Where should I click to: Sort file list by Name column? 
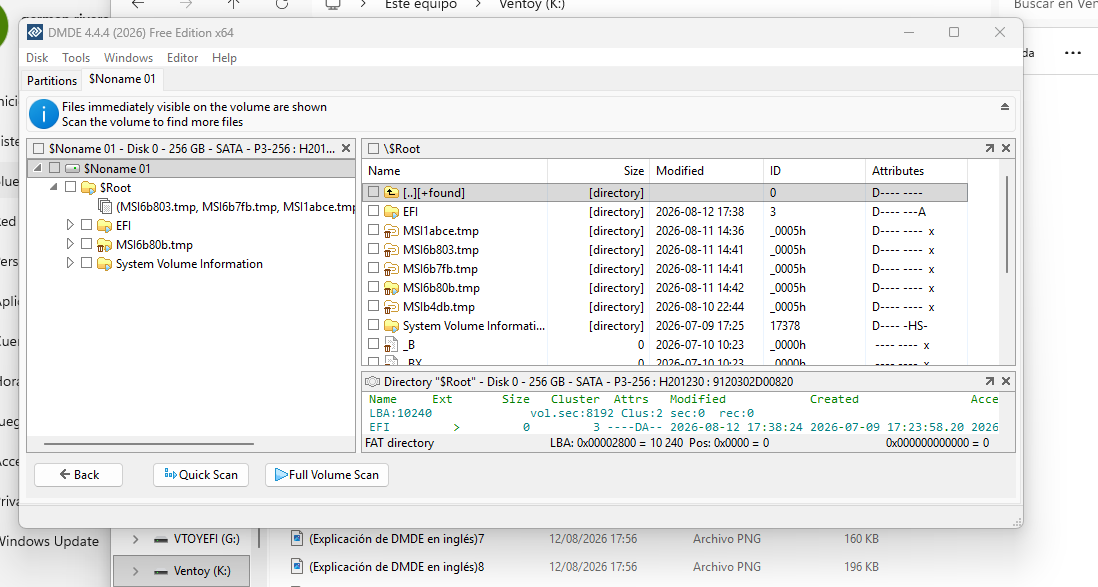tap(454, 171)
